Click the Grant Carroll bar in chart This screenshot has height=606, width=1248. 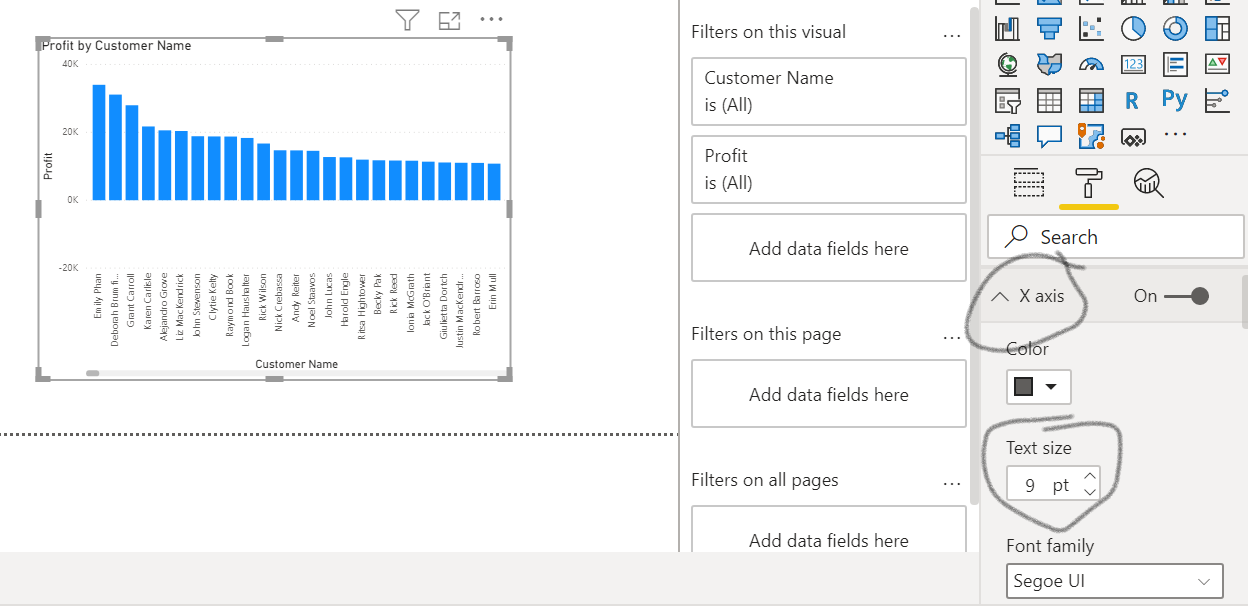[131, 152]
